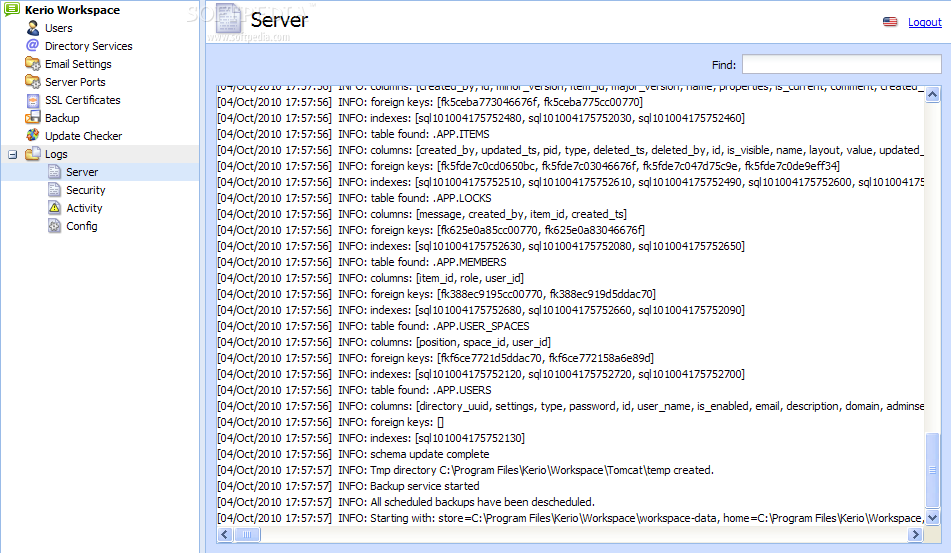The image size is (951, 553).
Task: Click the Config log gear icon
Action: [x=55, y=226]
